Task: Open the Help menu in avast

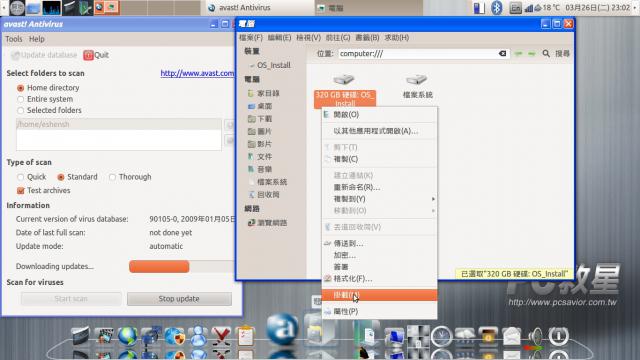Action: click(x=37, y=39)
